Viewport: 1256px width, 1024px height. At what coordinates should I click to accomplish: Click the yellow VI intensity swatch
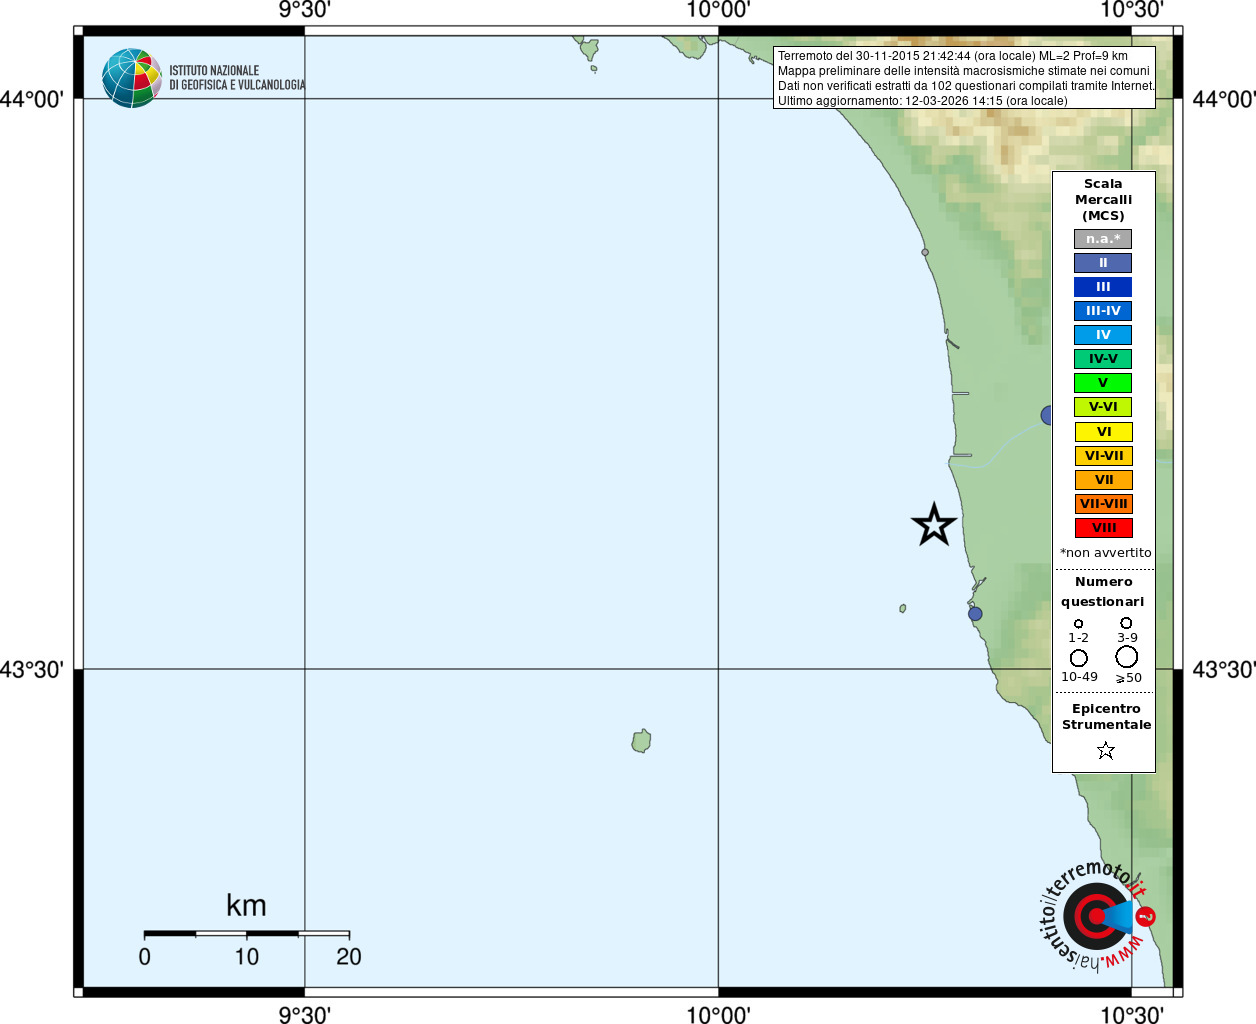click(x=1103, y=432)
